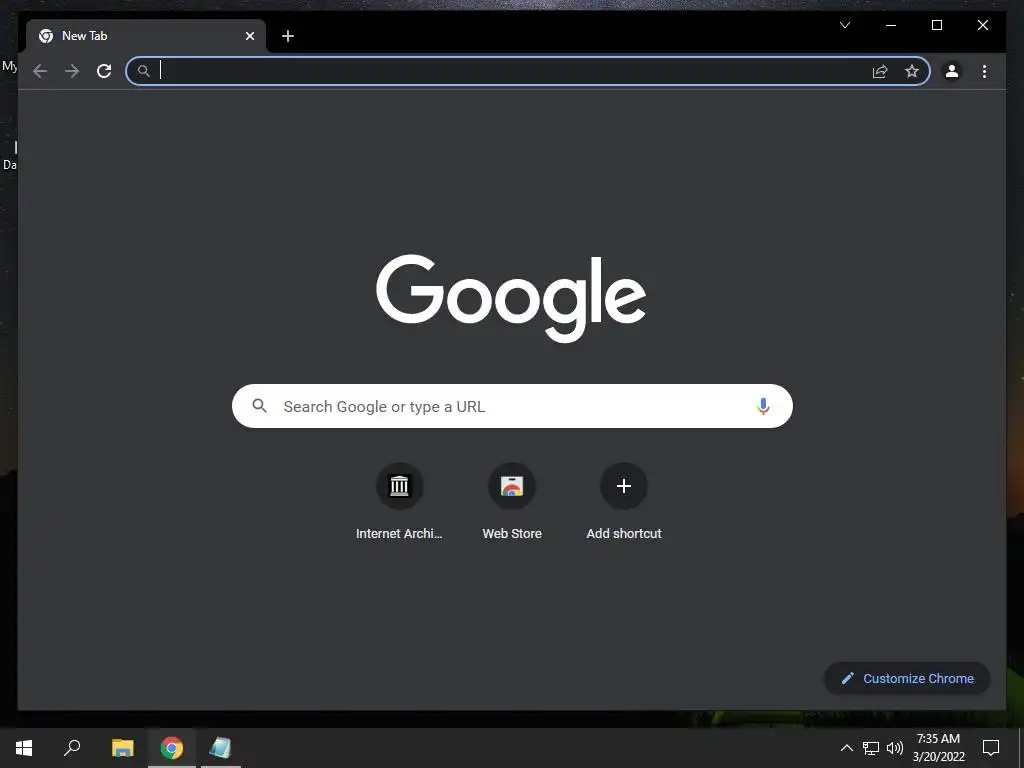This screenshot has width=1024, height=768.
Task: Open the Web Store shortcut
Action: coord(512,502)
